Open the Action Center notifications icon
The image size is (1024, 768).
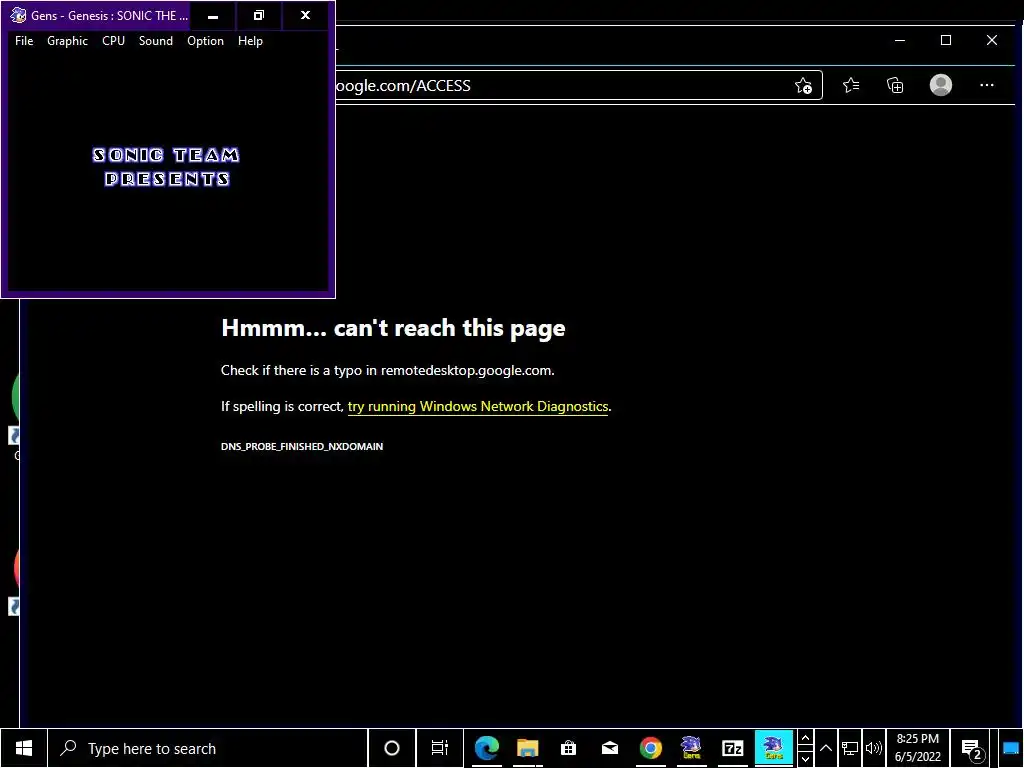coord(972,750)
